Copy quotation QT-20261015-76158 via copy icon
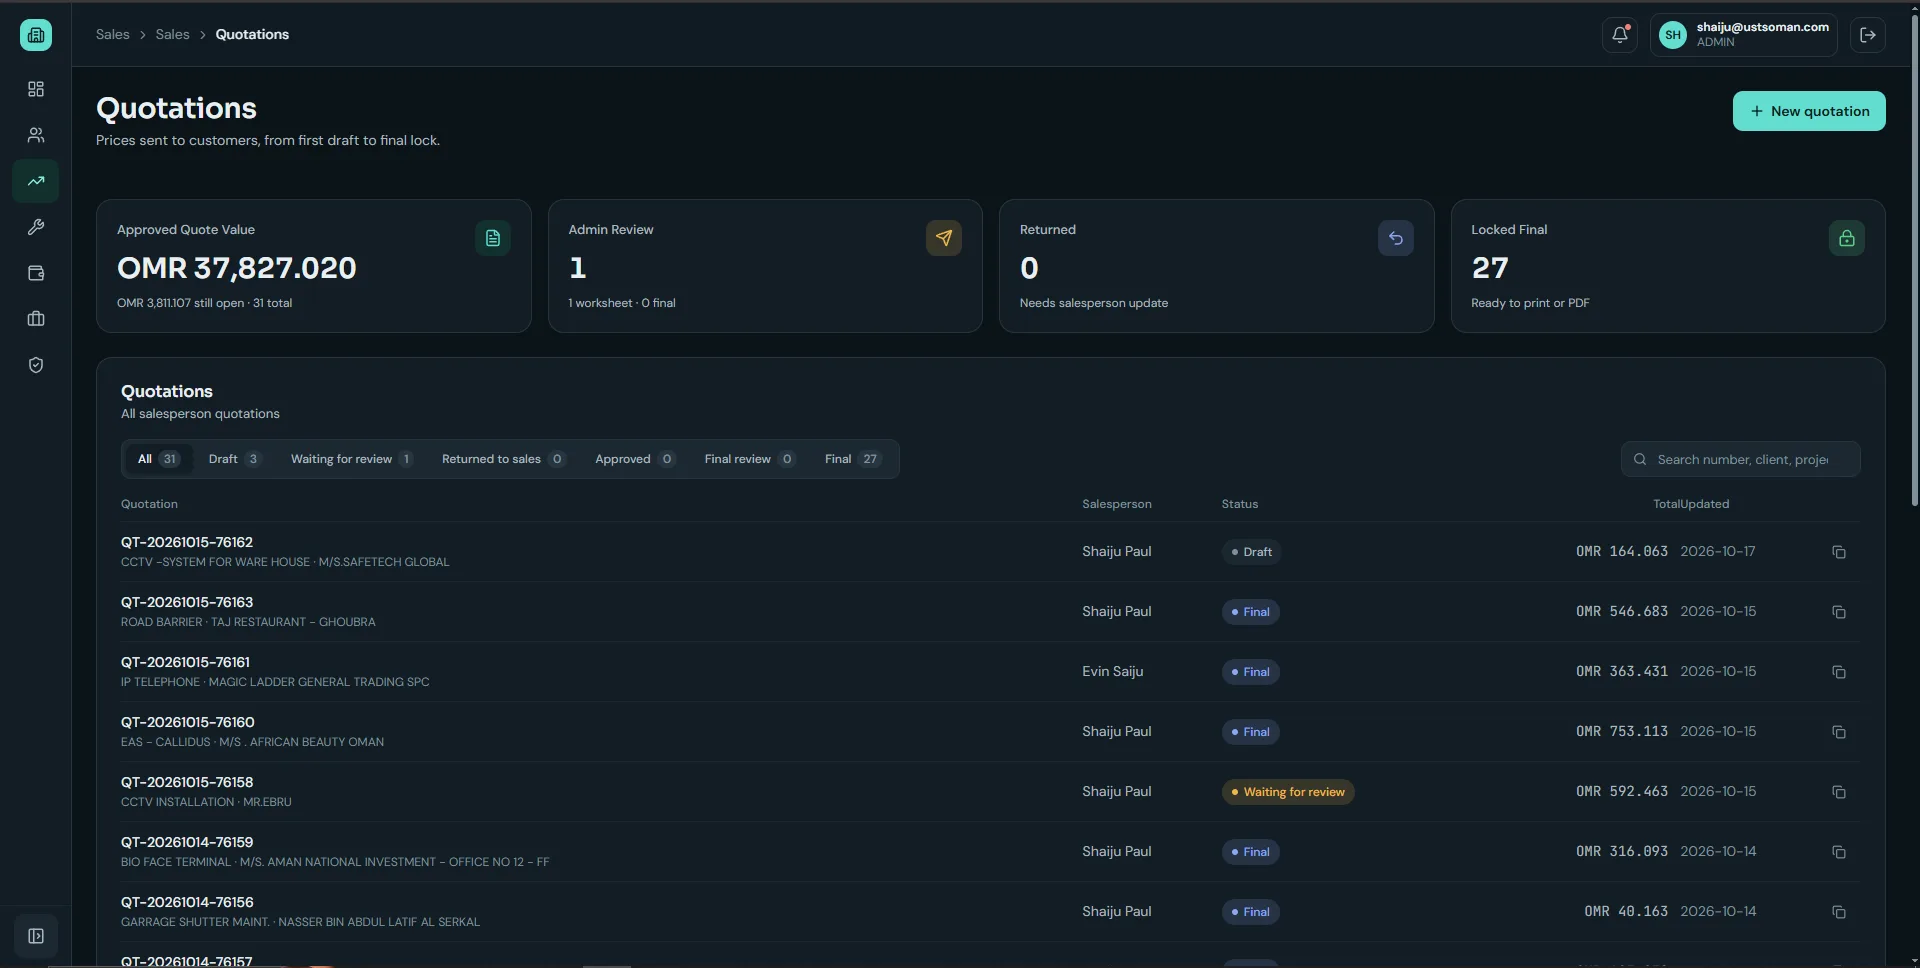This screenshot has width=1920, height=968. click(1839, 792)
